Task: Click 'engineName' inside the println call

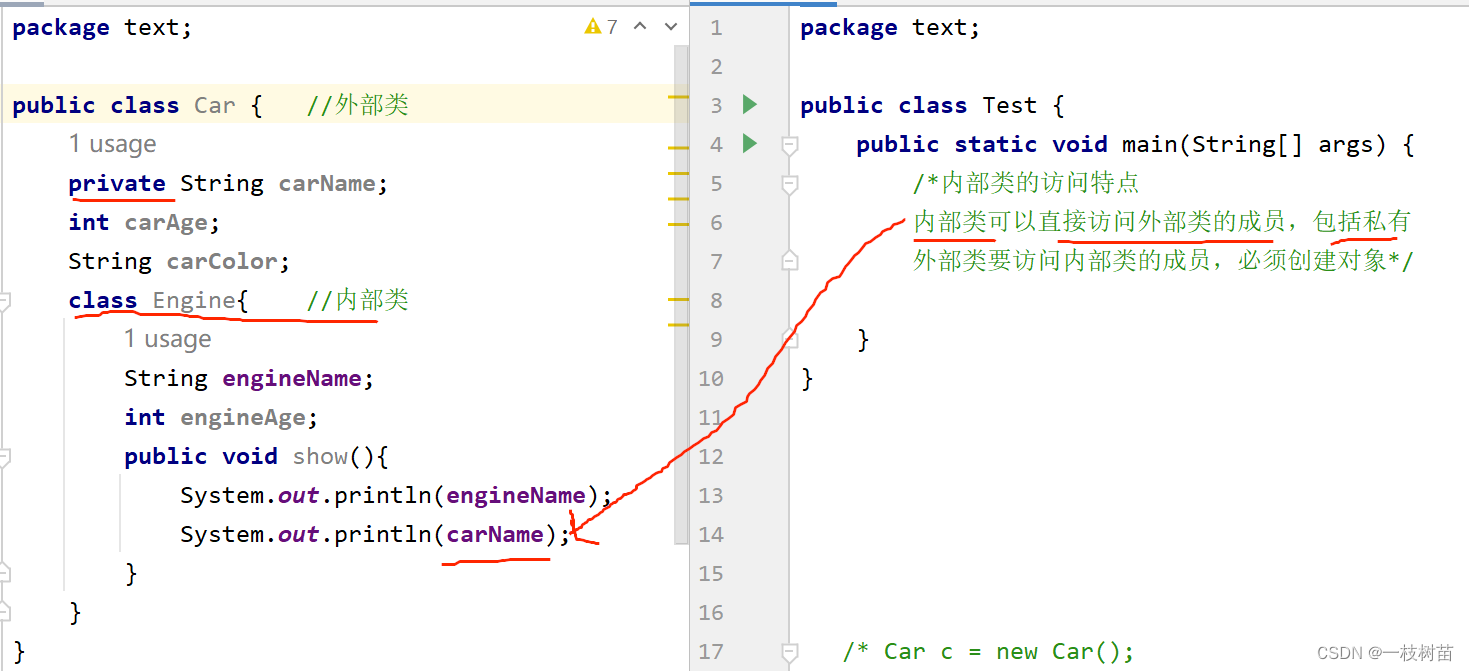Action: coord(516,496)
